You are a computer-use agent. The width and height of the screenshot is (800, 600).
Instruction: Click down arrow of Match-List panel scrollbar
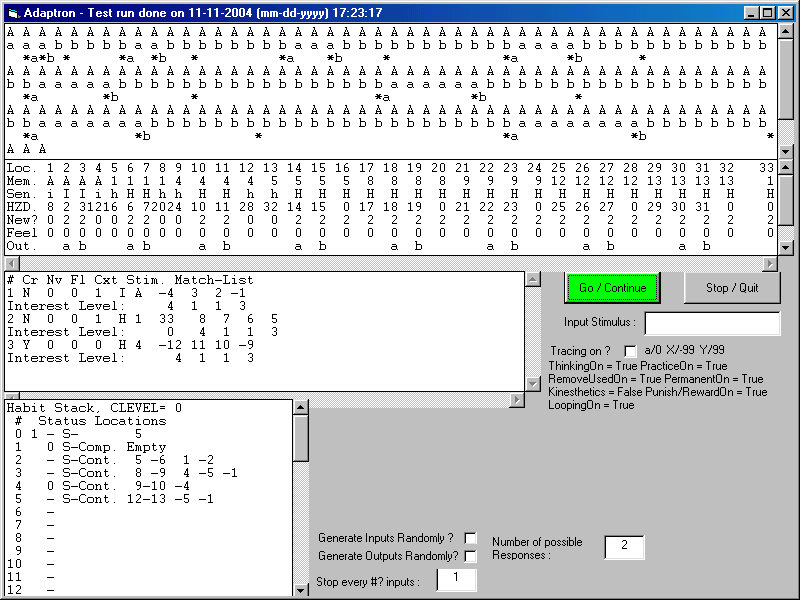tap(533, 384)
